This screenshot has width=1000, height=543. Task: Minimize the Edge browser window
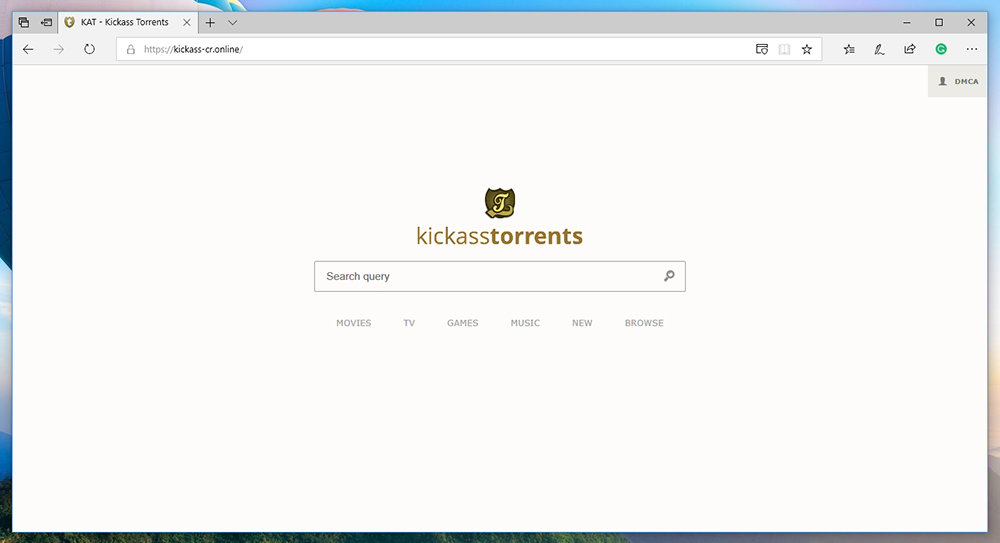907,22
